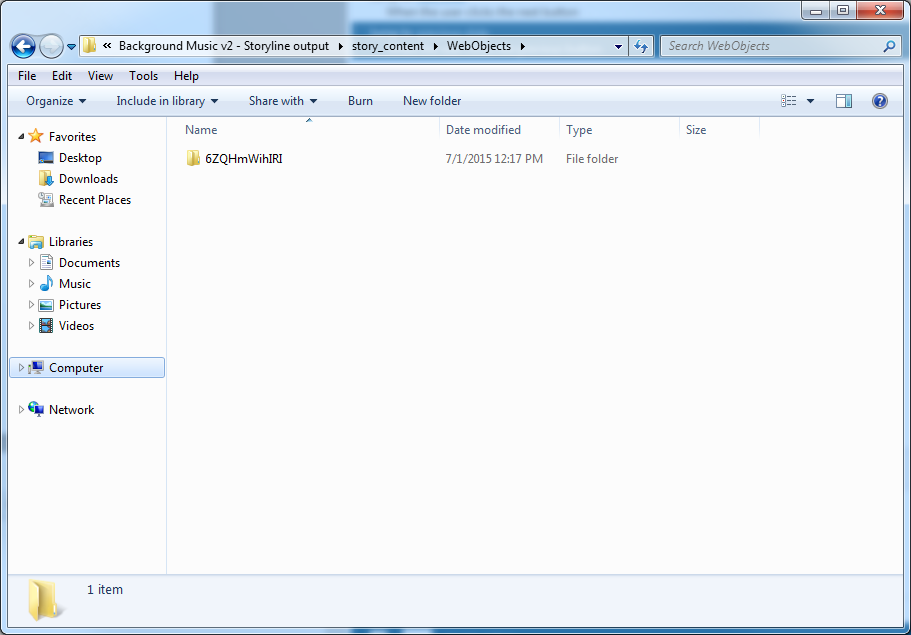Open Desktop in Favorites

tap(80, 158)
